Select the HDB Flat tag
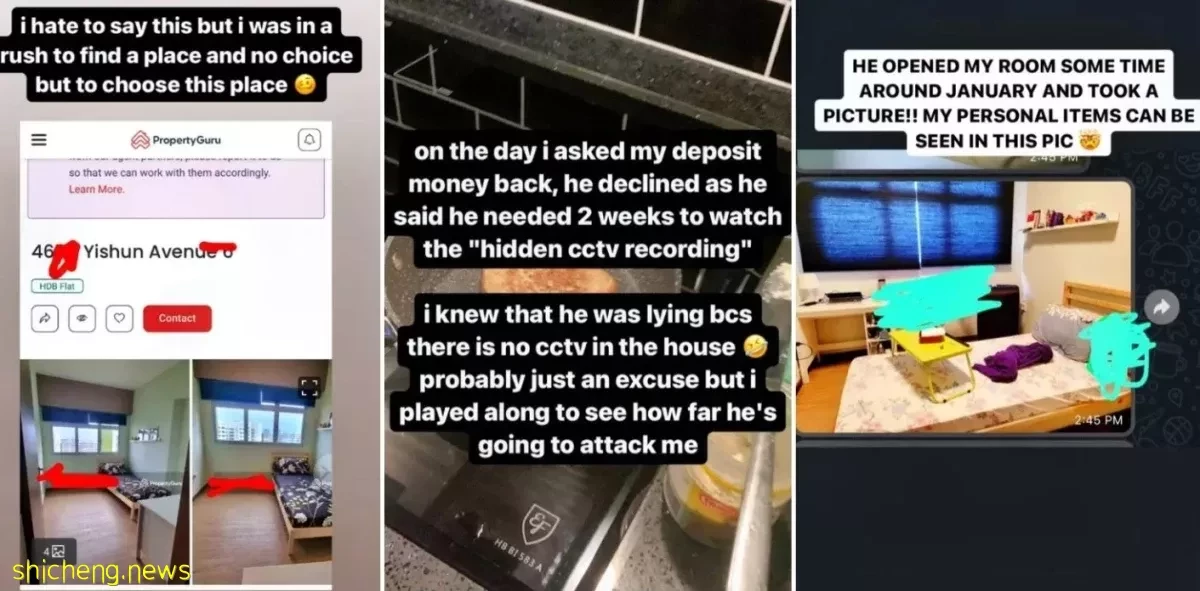This screenshot has width=1200, height=591. [x=55, y=286]
